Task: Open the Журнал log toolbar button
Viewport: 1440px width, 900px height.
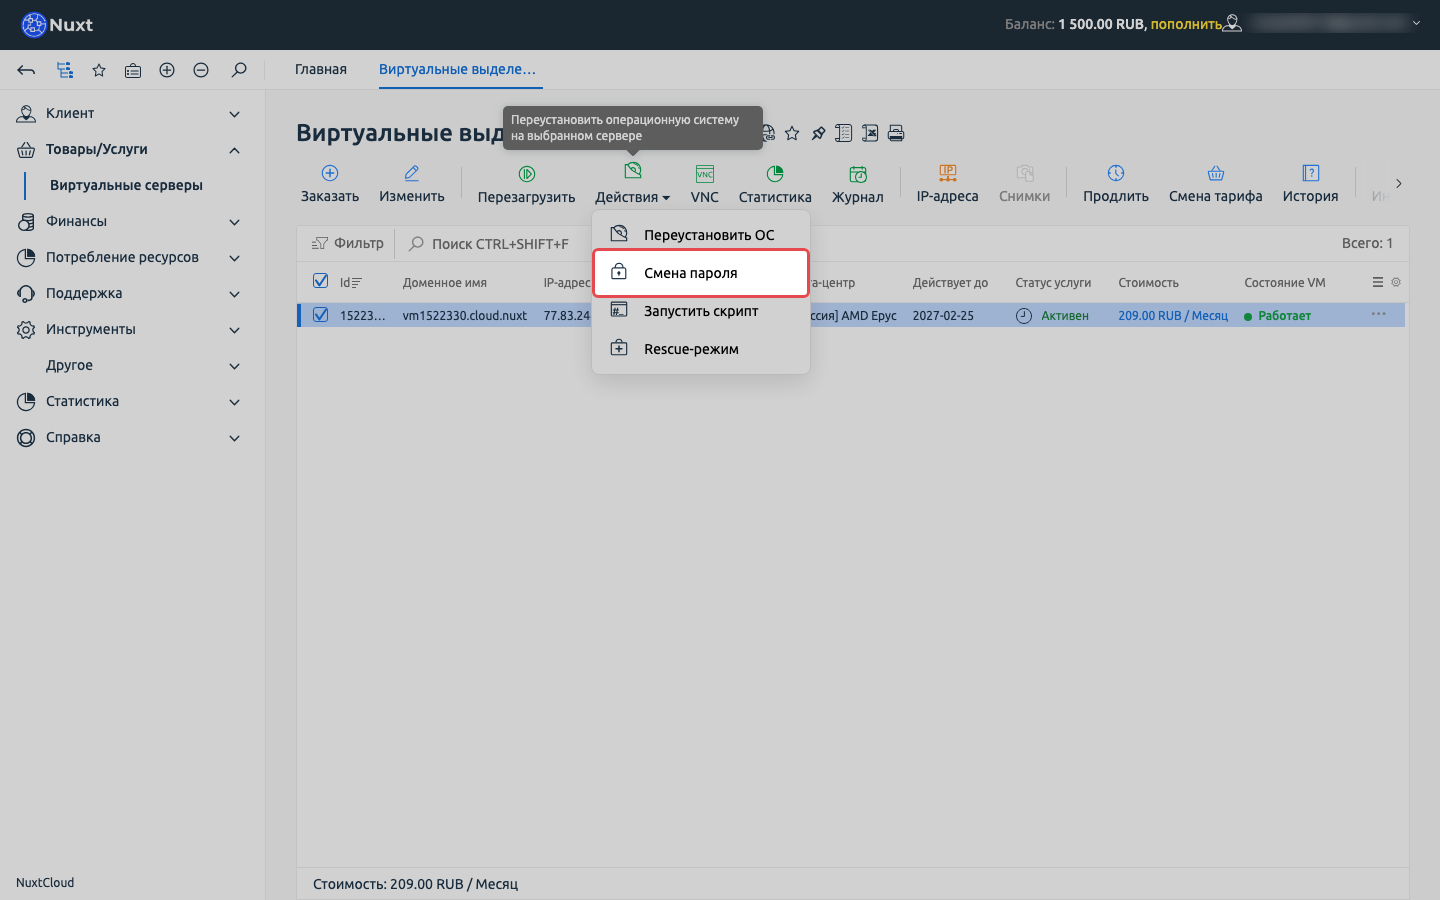Action: tap(858, 184)
